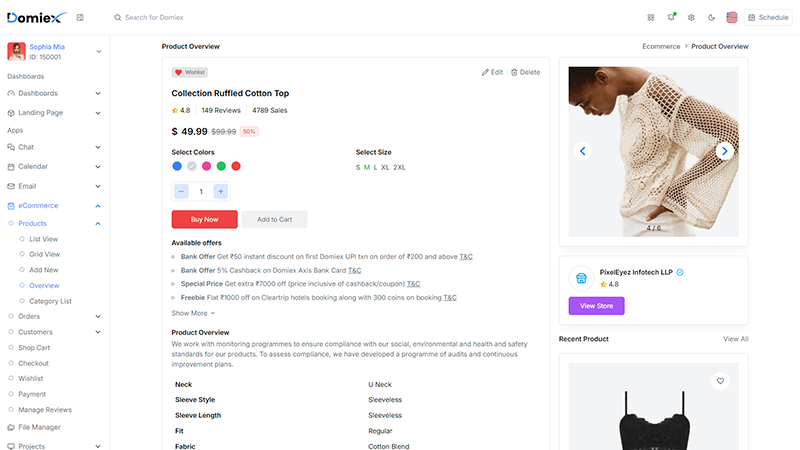Select the pink color swatch

pos(206,166)
